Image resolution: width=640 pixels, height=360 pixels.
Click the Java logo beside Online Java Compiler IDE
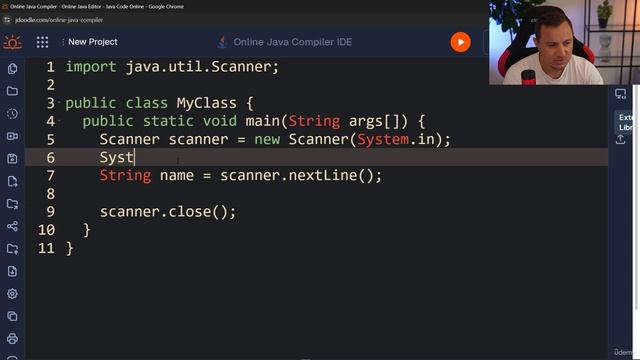click(x=222, y=42)
